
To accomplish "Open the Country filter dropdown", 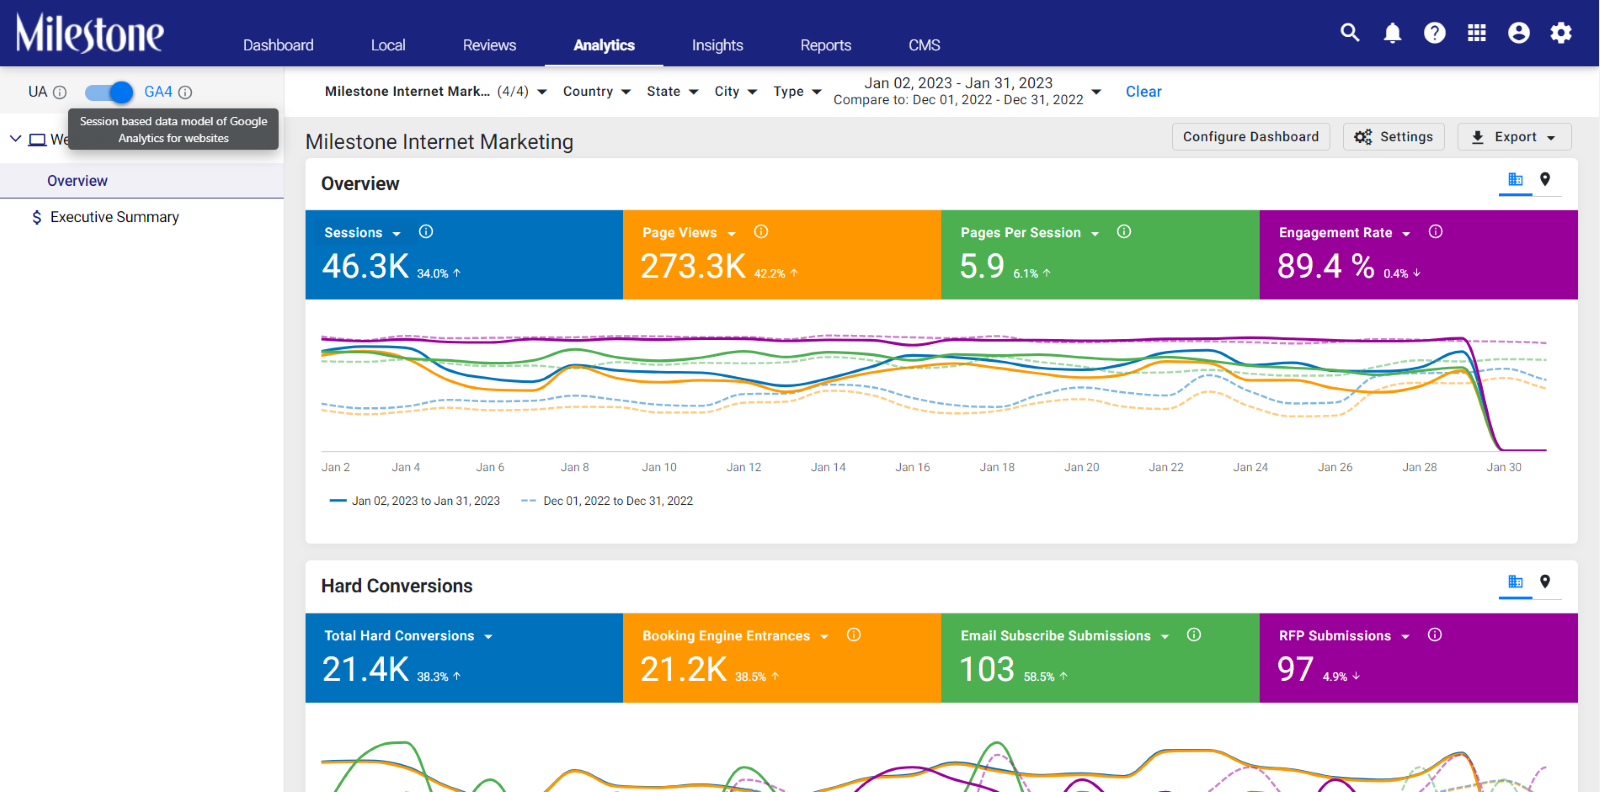I will click(x=597, y=92).
